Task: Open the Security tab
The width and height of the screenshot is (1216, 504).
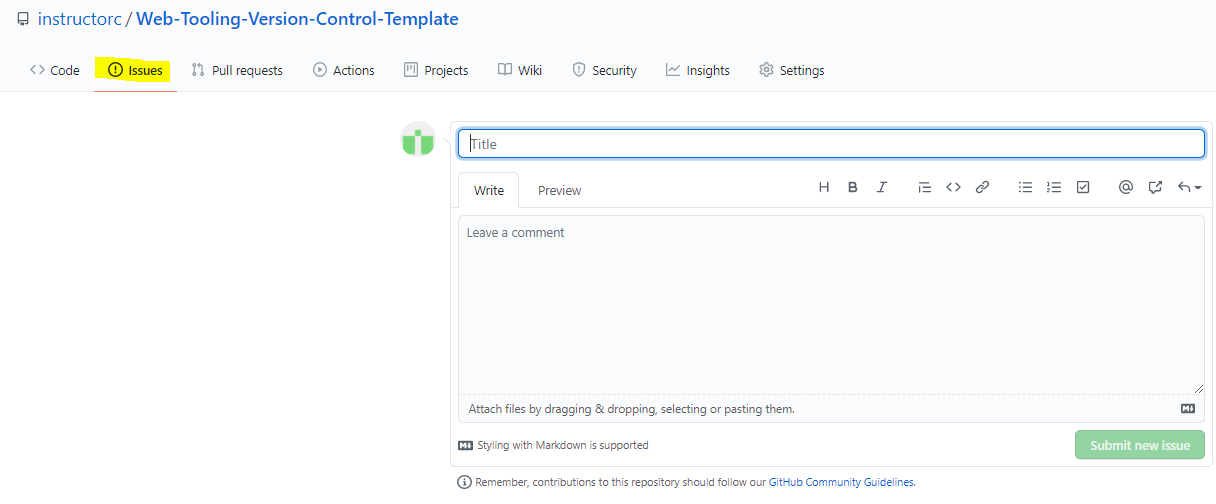Action: click(x=604, y=70)
